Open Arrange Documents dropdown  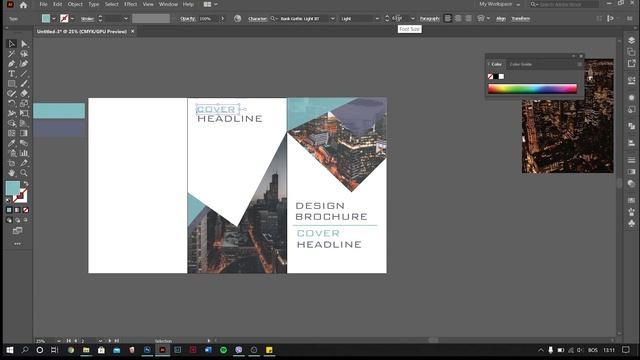coord(210,4)
